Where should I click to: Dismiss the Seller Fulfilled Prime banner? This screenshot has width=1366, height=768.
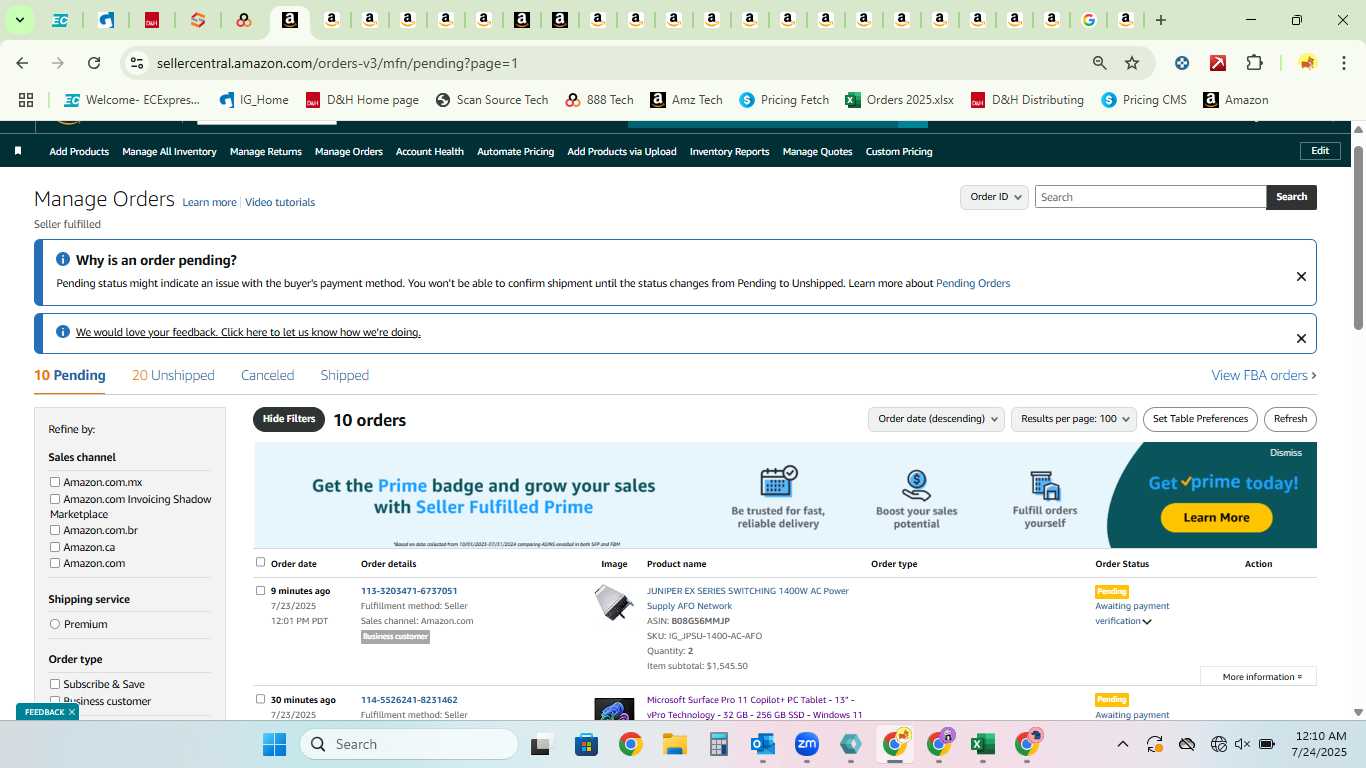[1286, 453]
